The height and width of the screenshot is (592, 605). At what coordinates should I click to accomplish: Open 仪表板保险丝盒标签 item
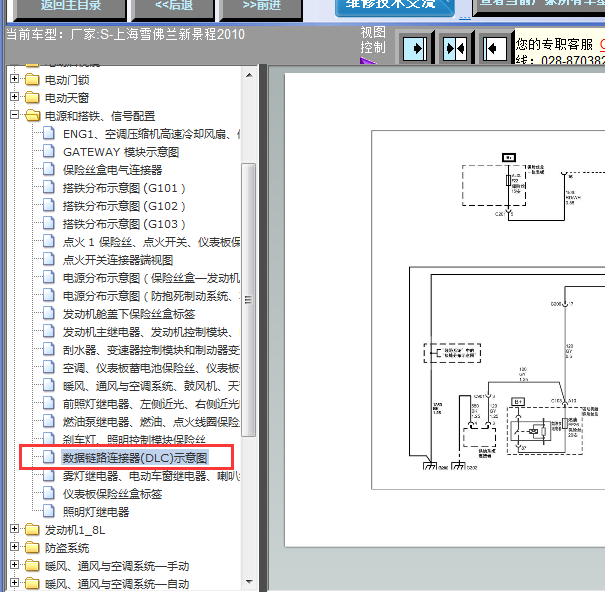coord(112,494)
